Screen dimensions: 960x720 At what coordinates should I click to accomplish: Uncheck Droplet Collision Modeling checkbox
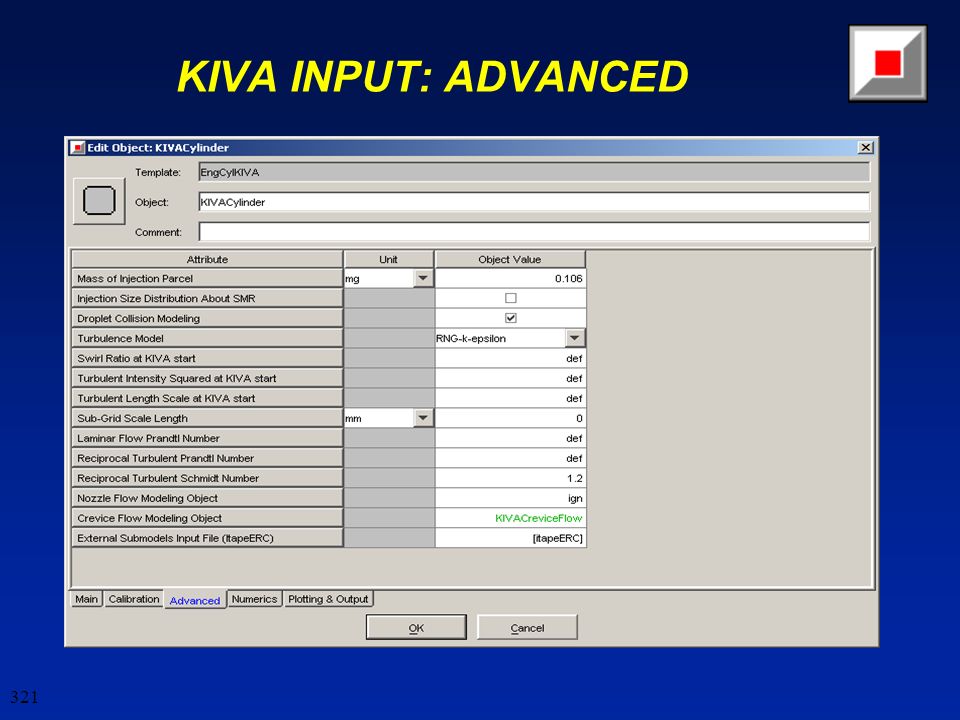click(511, 318)
